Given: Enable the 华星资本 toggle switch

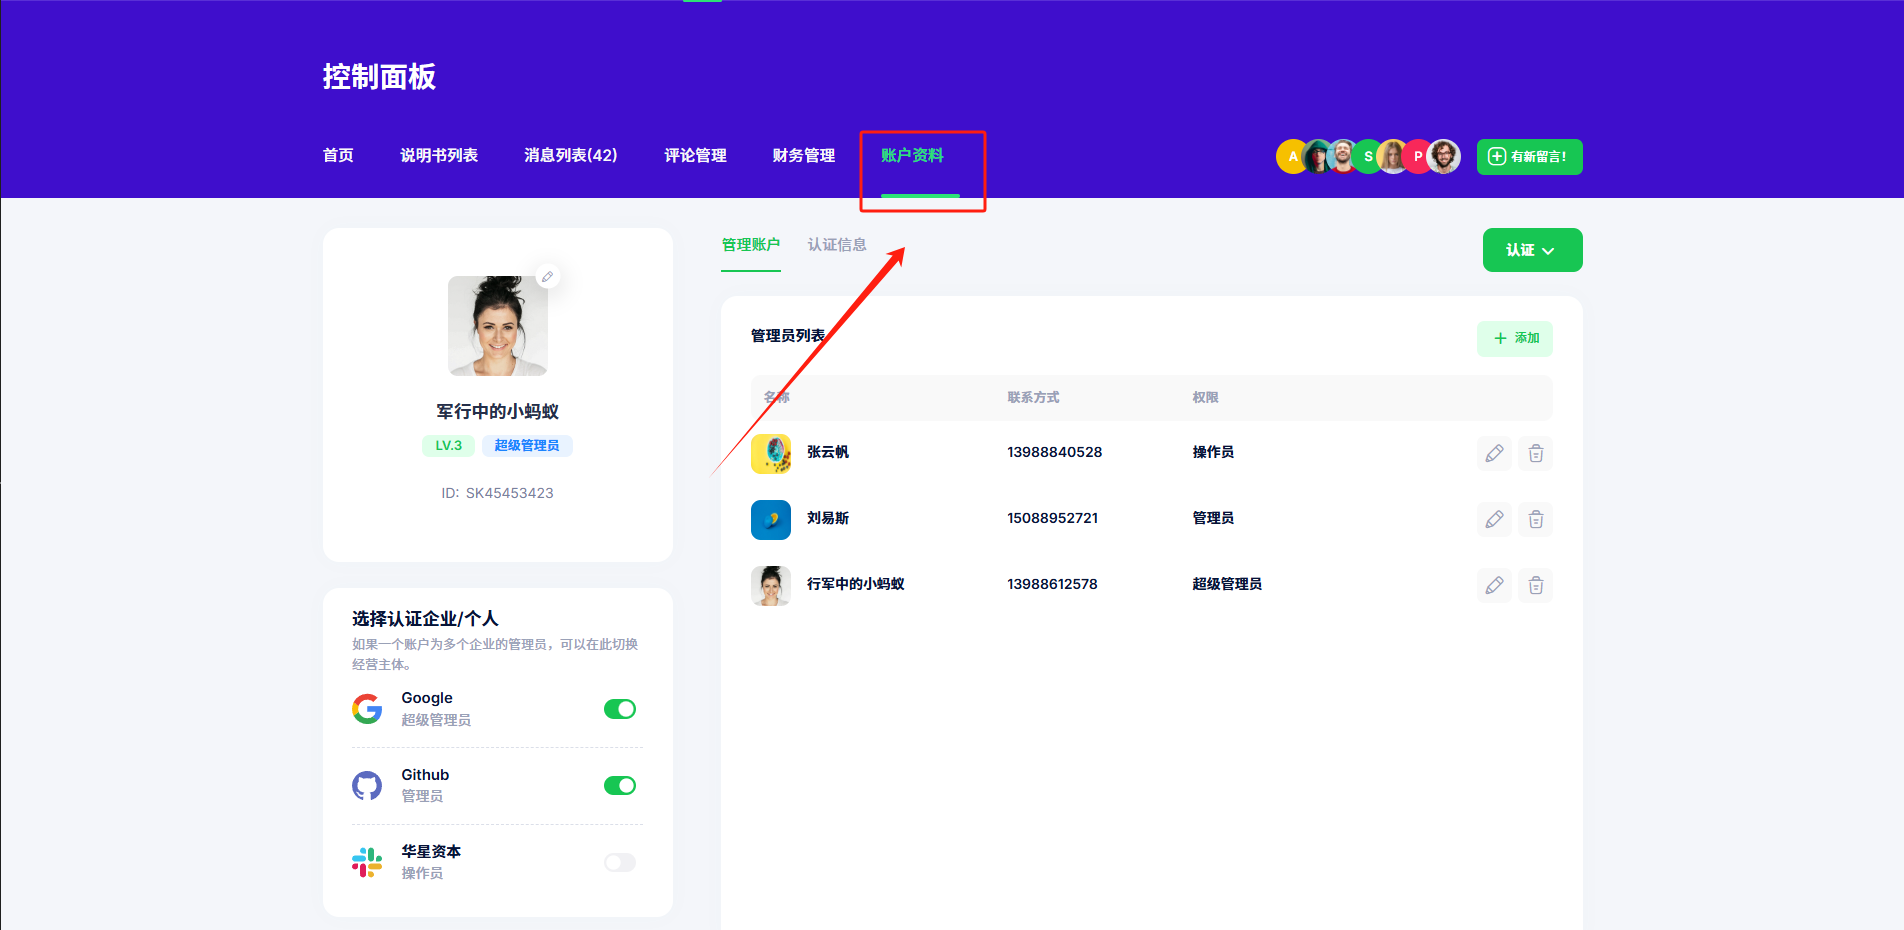Looking at the screenshot, I should point(620,862).
